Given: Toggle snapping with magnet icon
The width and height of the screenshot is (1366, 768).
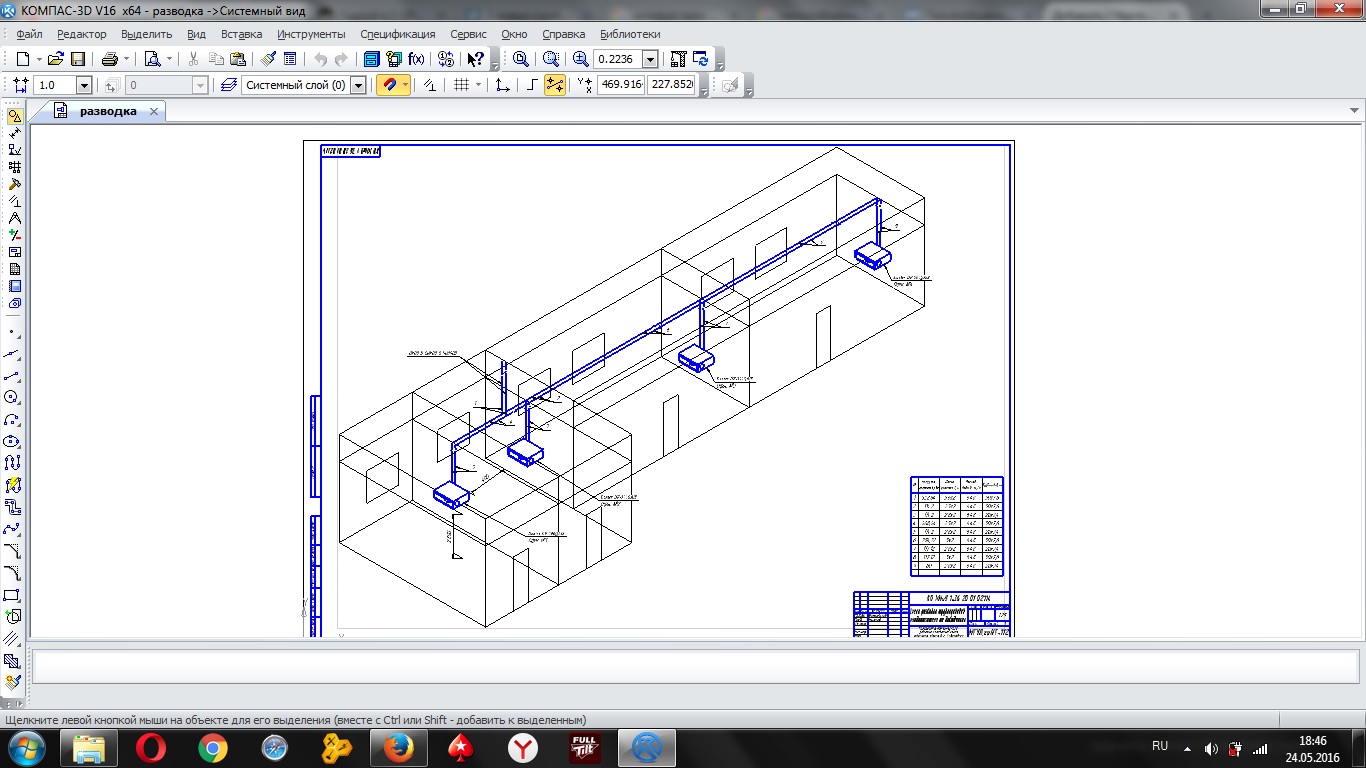Looking at the screenshot, I should pos(389,85).
